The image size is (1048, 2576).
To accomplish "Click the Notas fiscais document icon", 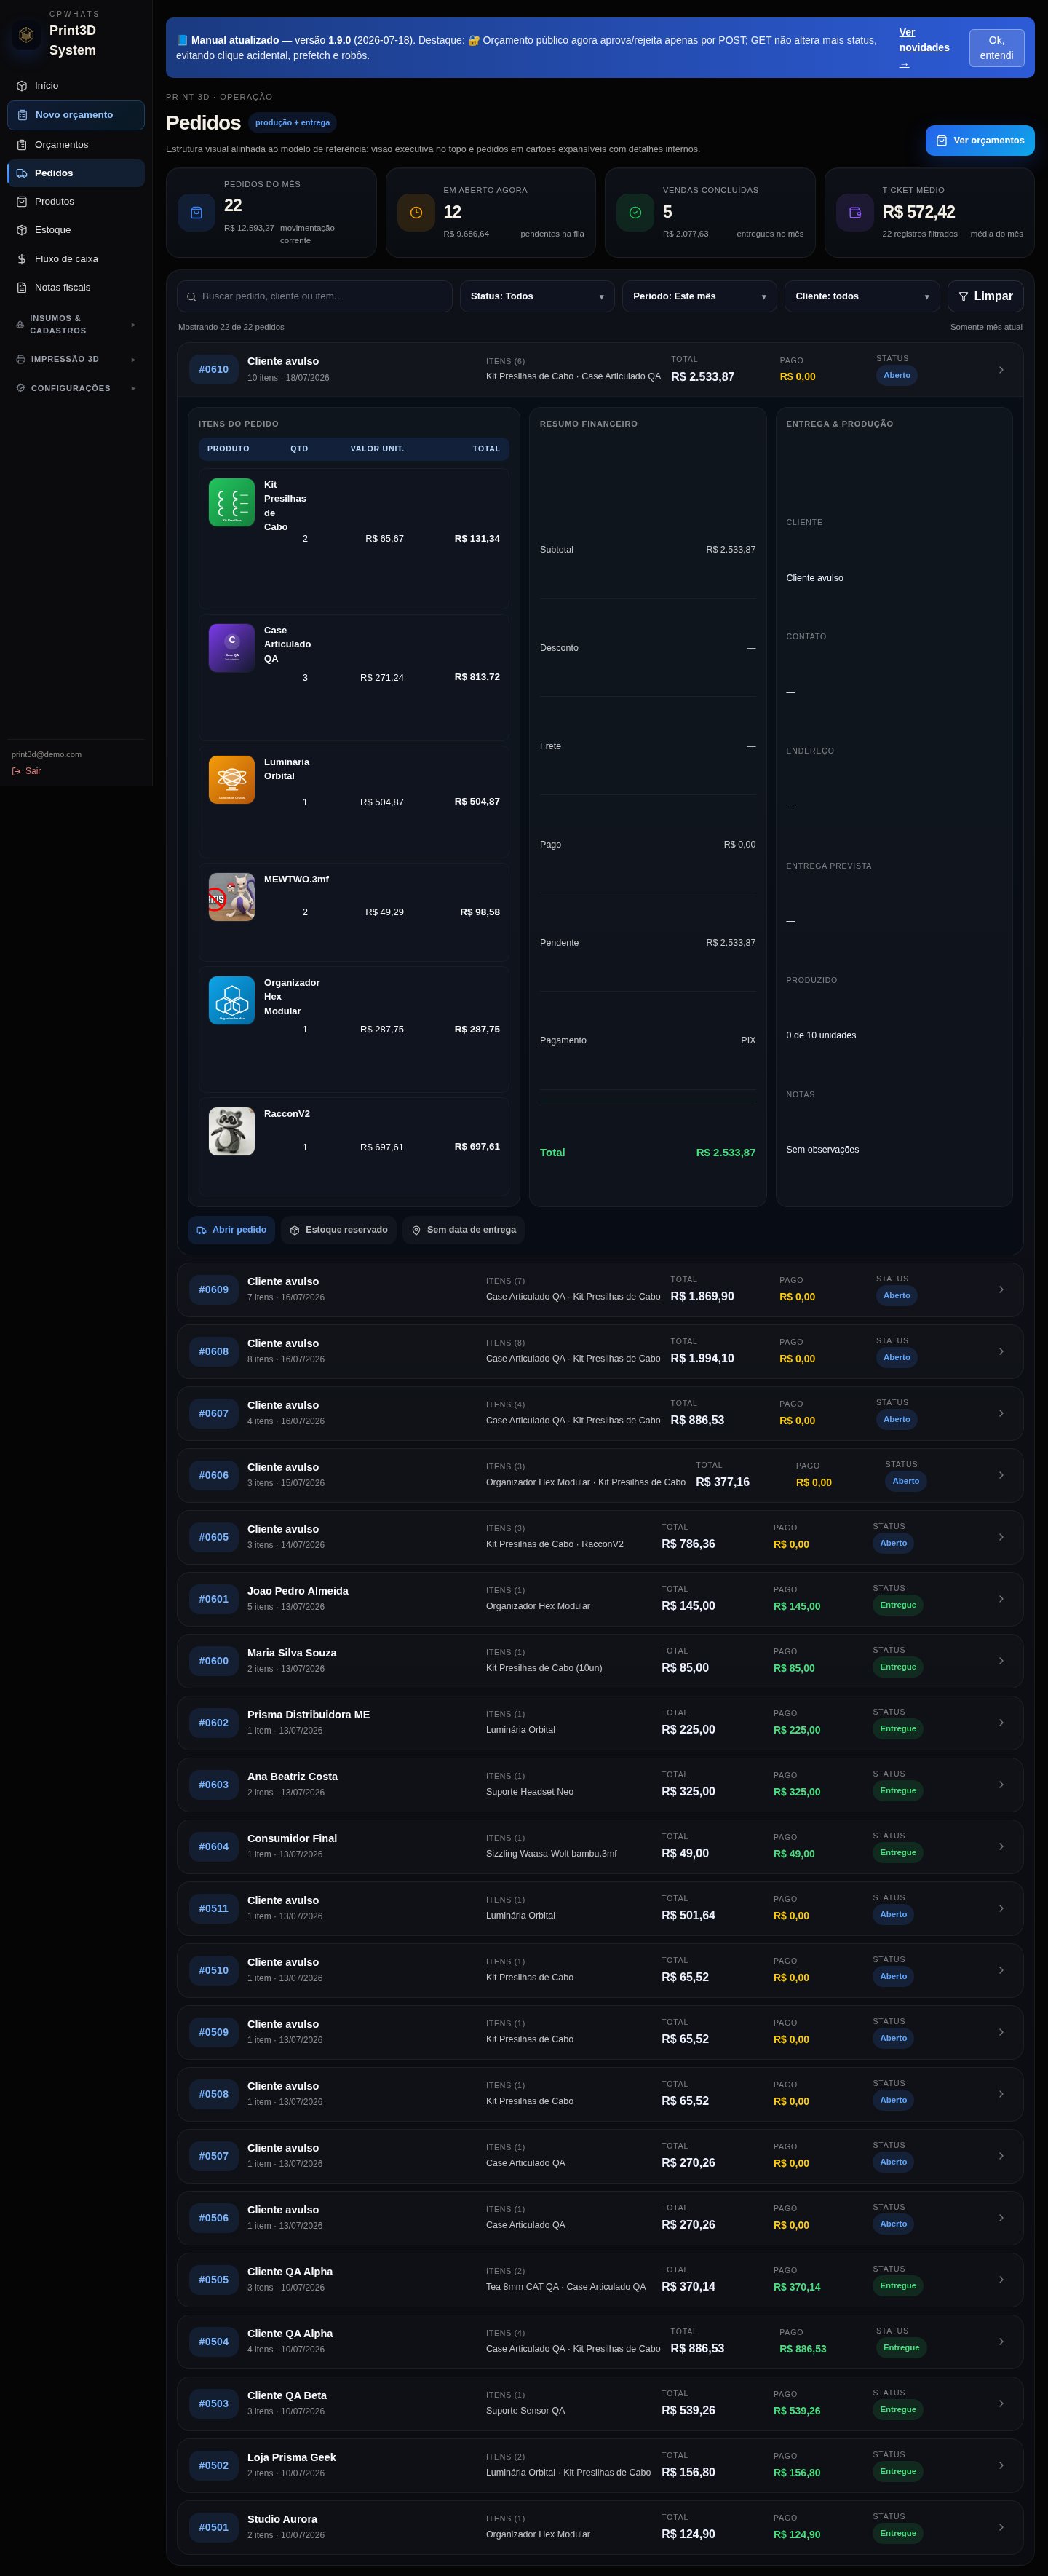I will click(22, 288).
